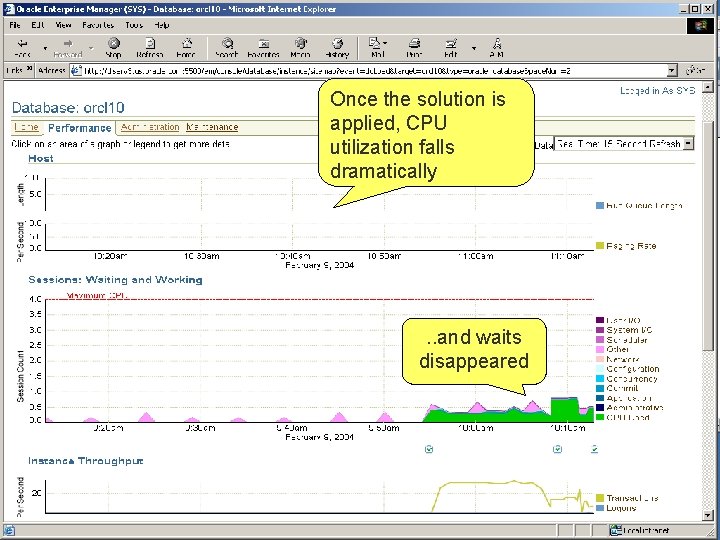Open the Mail icon dropdown arrow
Screen dimensions: 720x540
point(385,43)
